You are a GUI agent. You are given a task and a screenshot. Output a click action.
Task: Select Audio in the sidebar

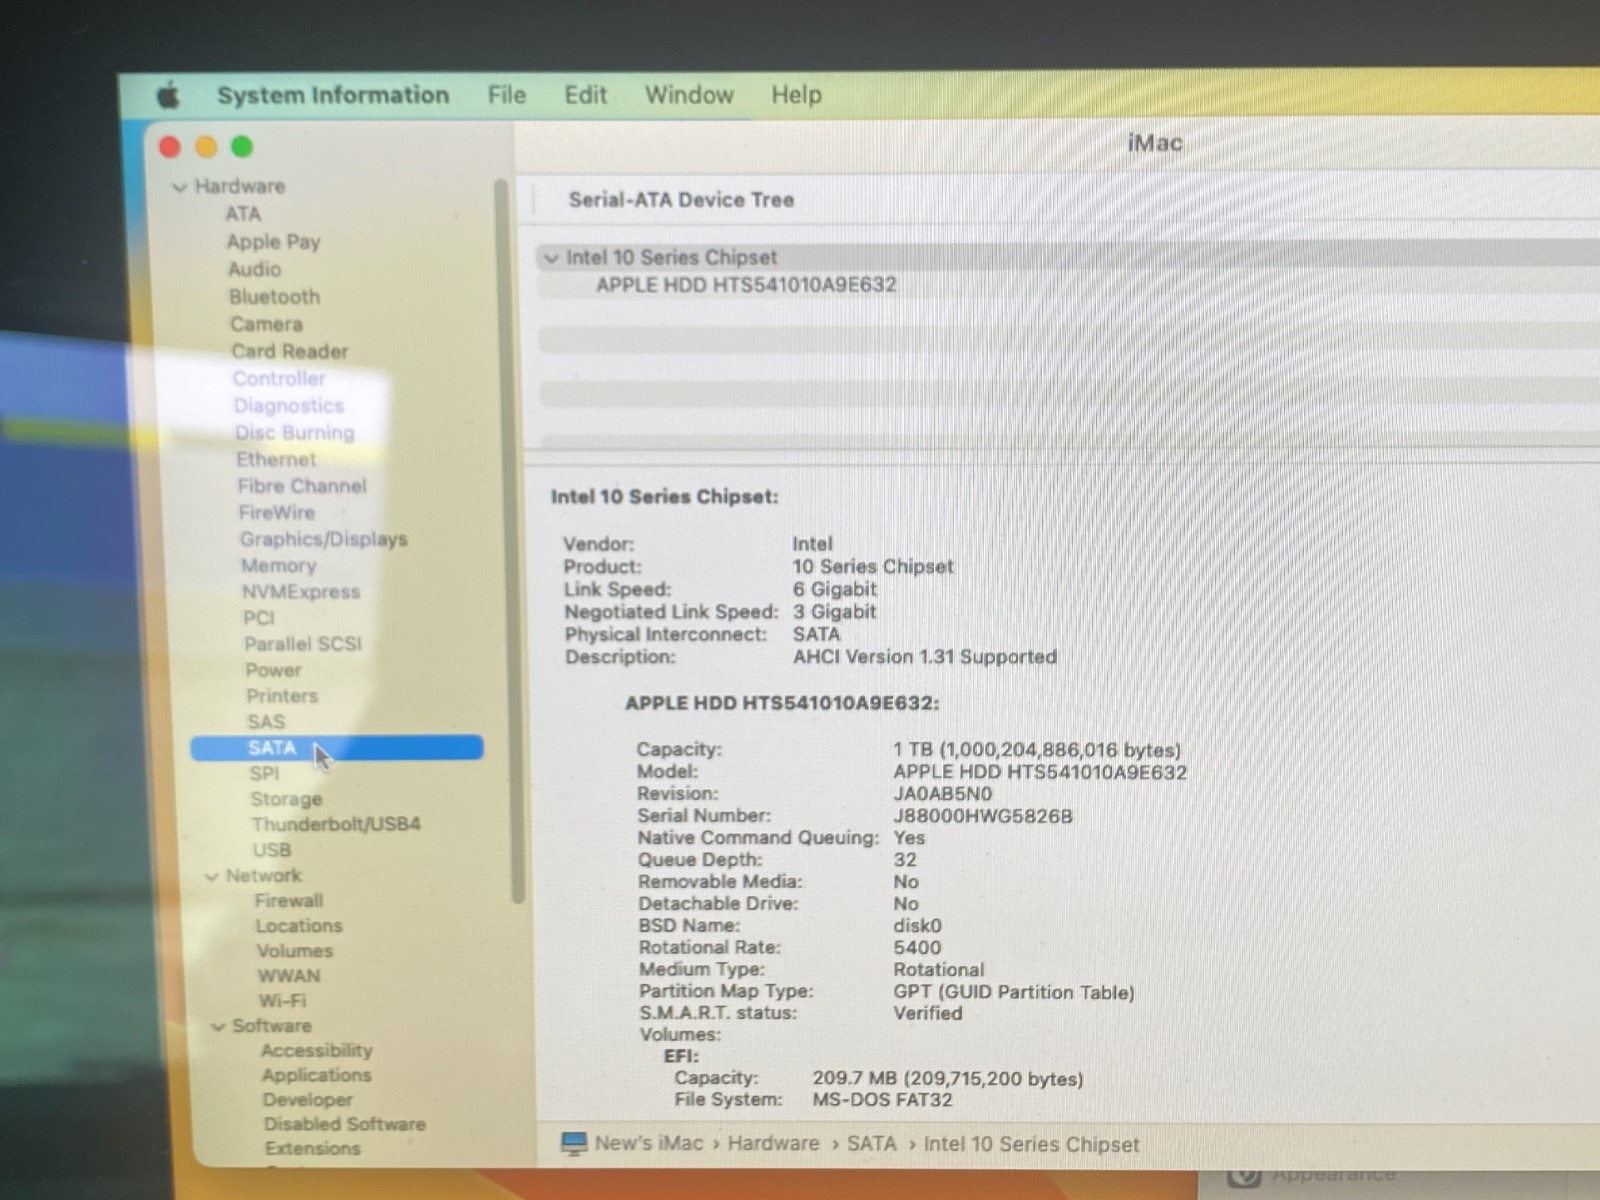pos(254,269)
